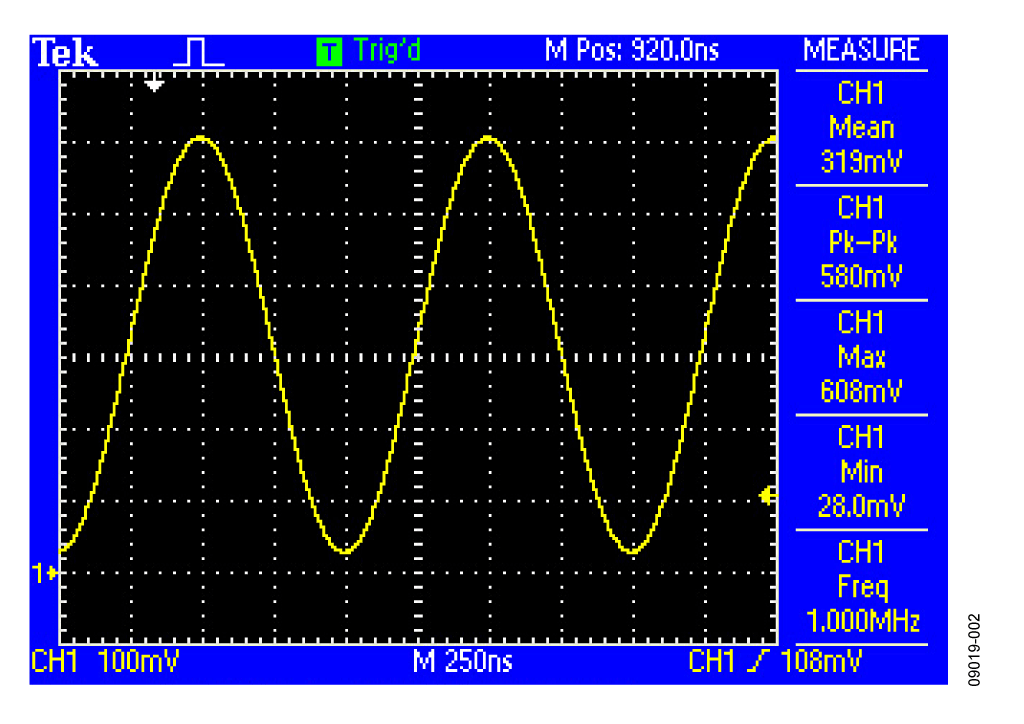Select the CH1 Mean measurement item
Viewport: 1024px width, 724px height.
pyautogui.click(x=861, y=128)
